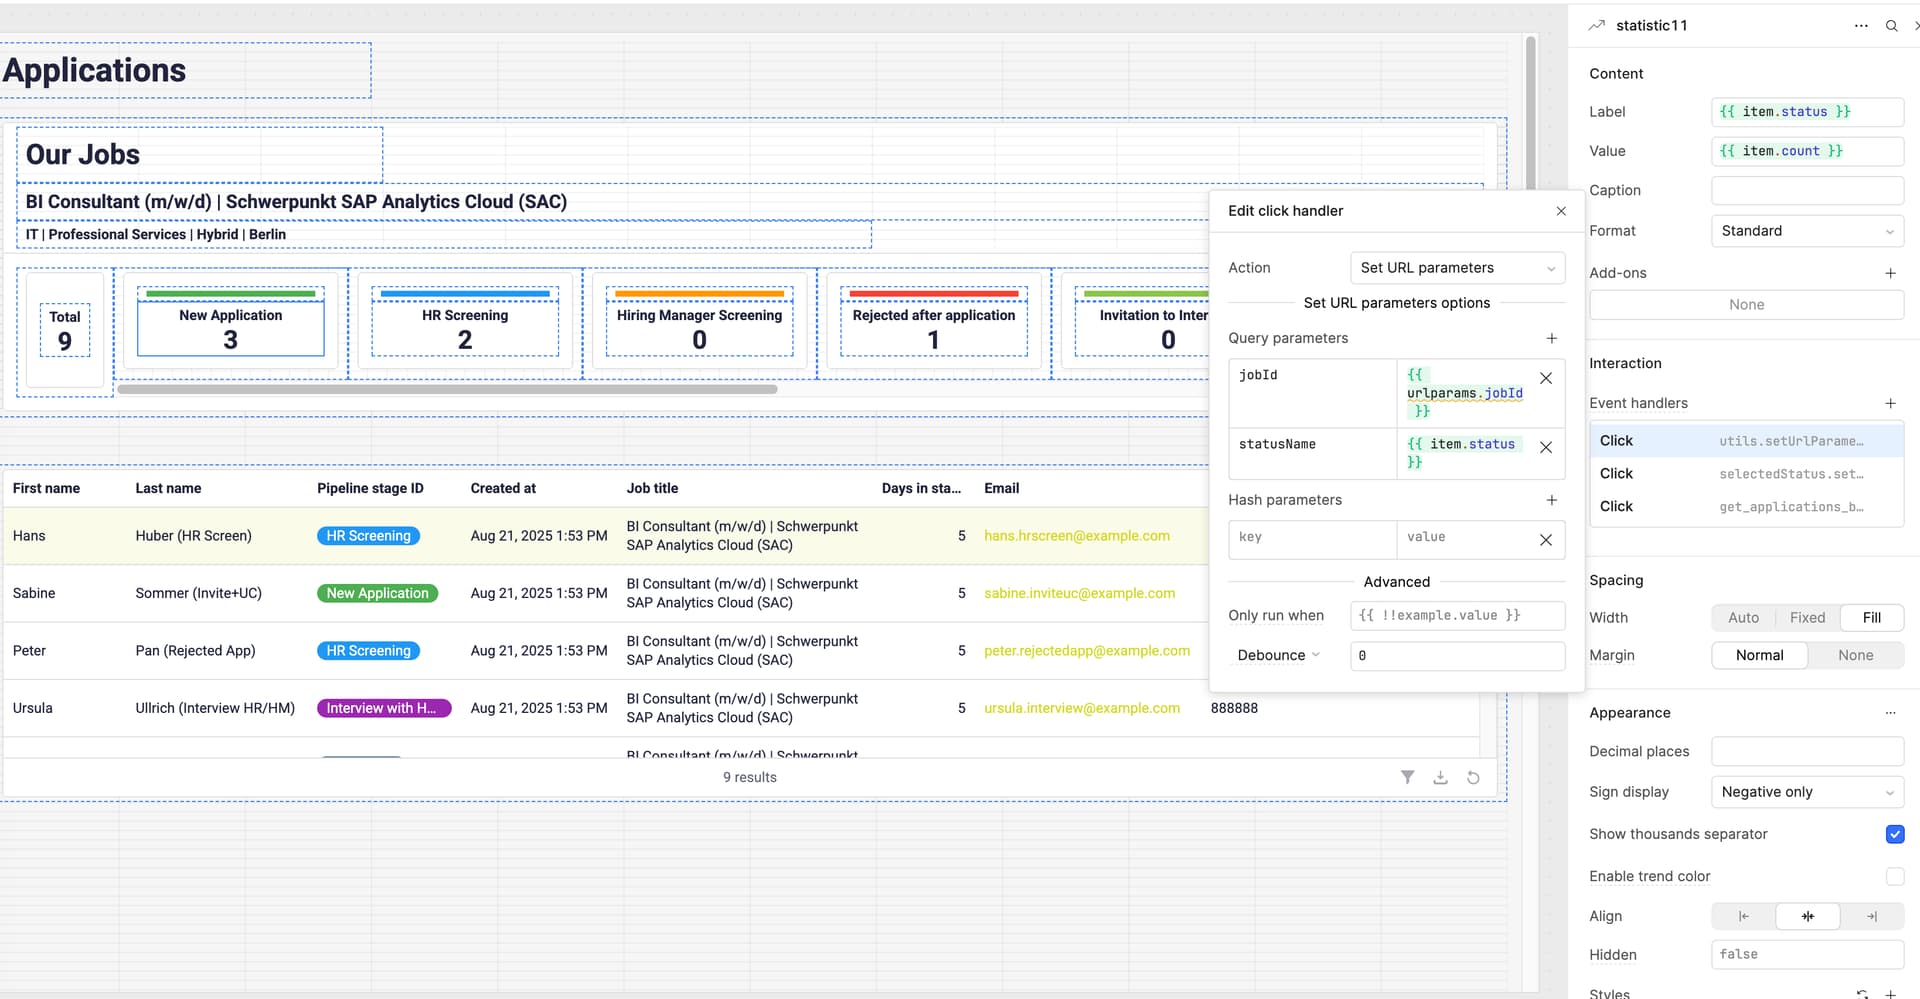Disable the Show thousands separator checkbox
Viewport: 1920px width, 999px height.
(1894, 834)
